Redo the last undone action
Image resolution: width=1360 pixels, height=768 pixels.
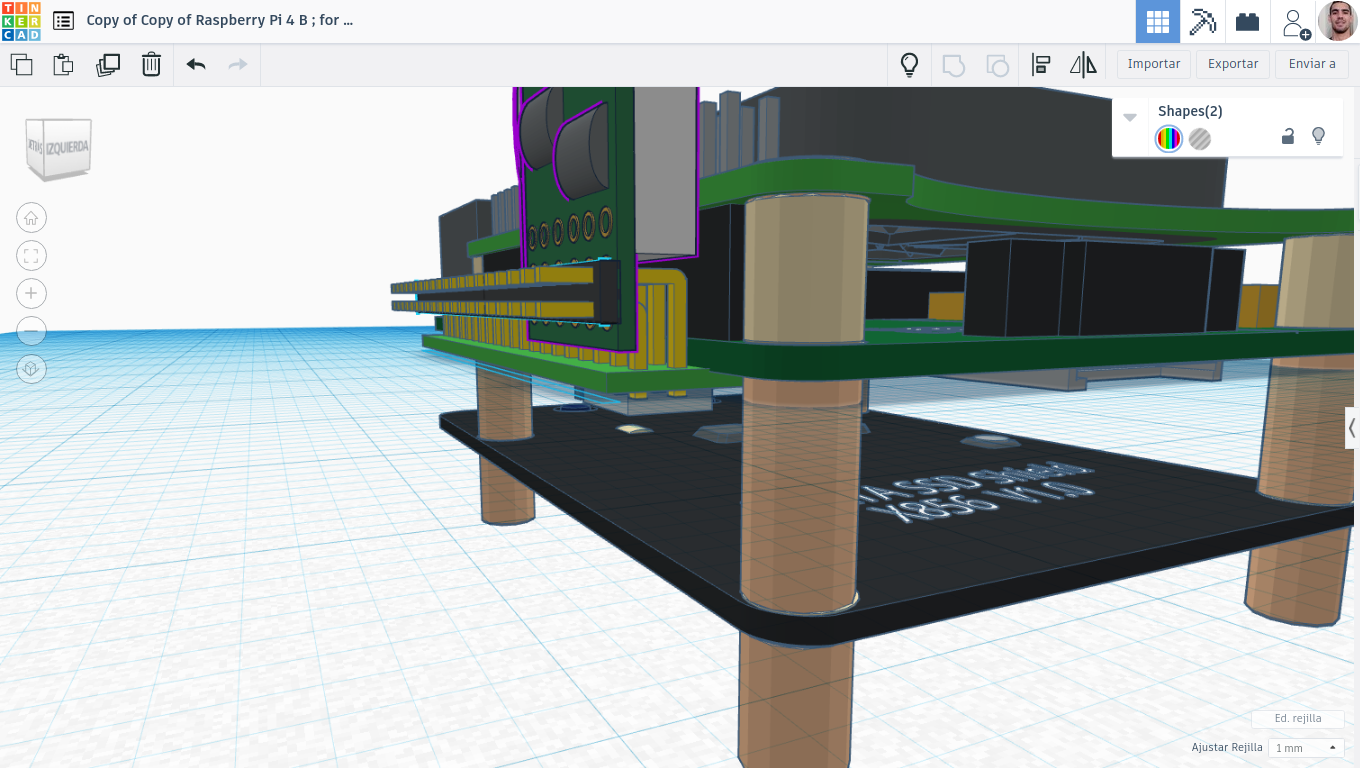(x=238, y=65)
